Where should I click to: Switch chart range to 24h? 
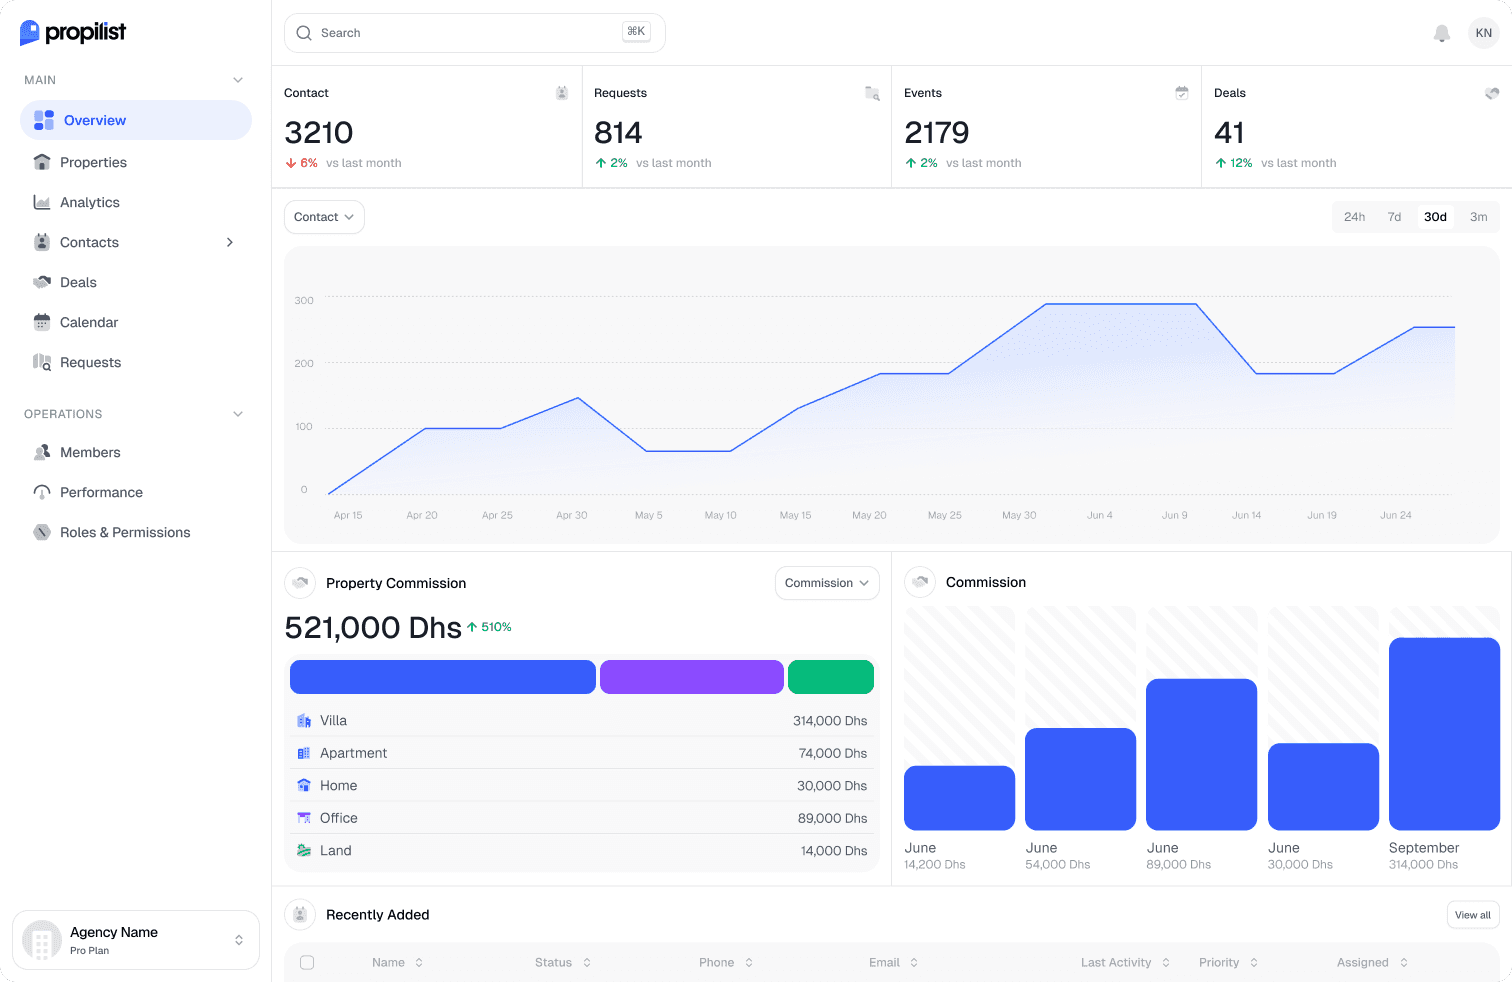1354,217
